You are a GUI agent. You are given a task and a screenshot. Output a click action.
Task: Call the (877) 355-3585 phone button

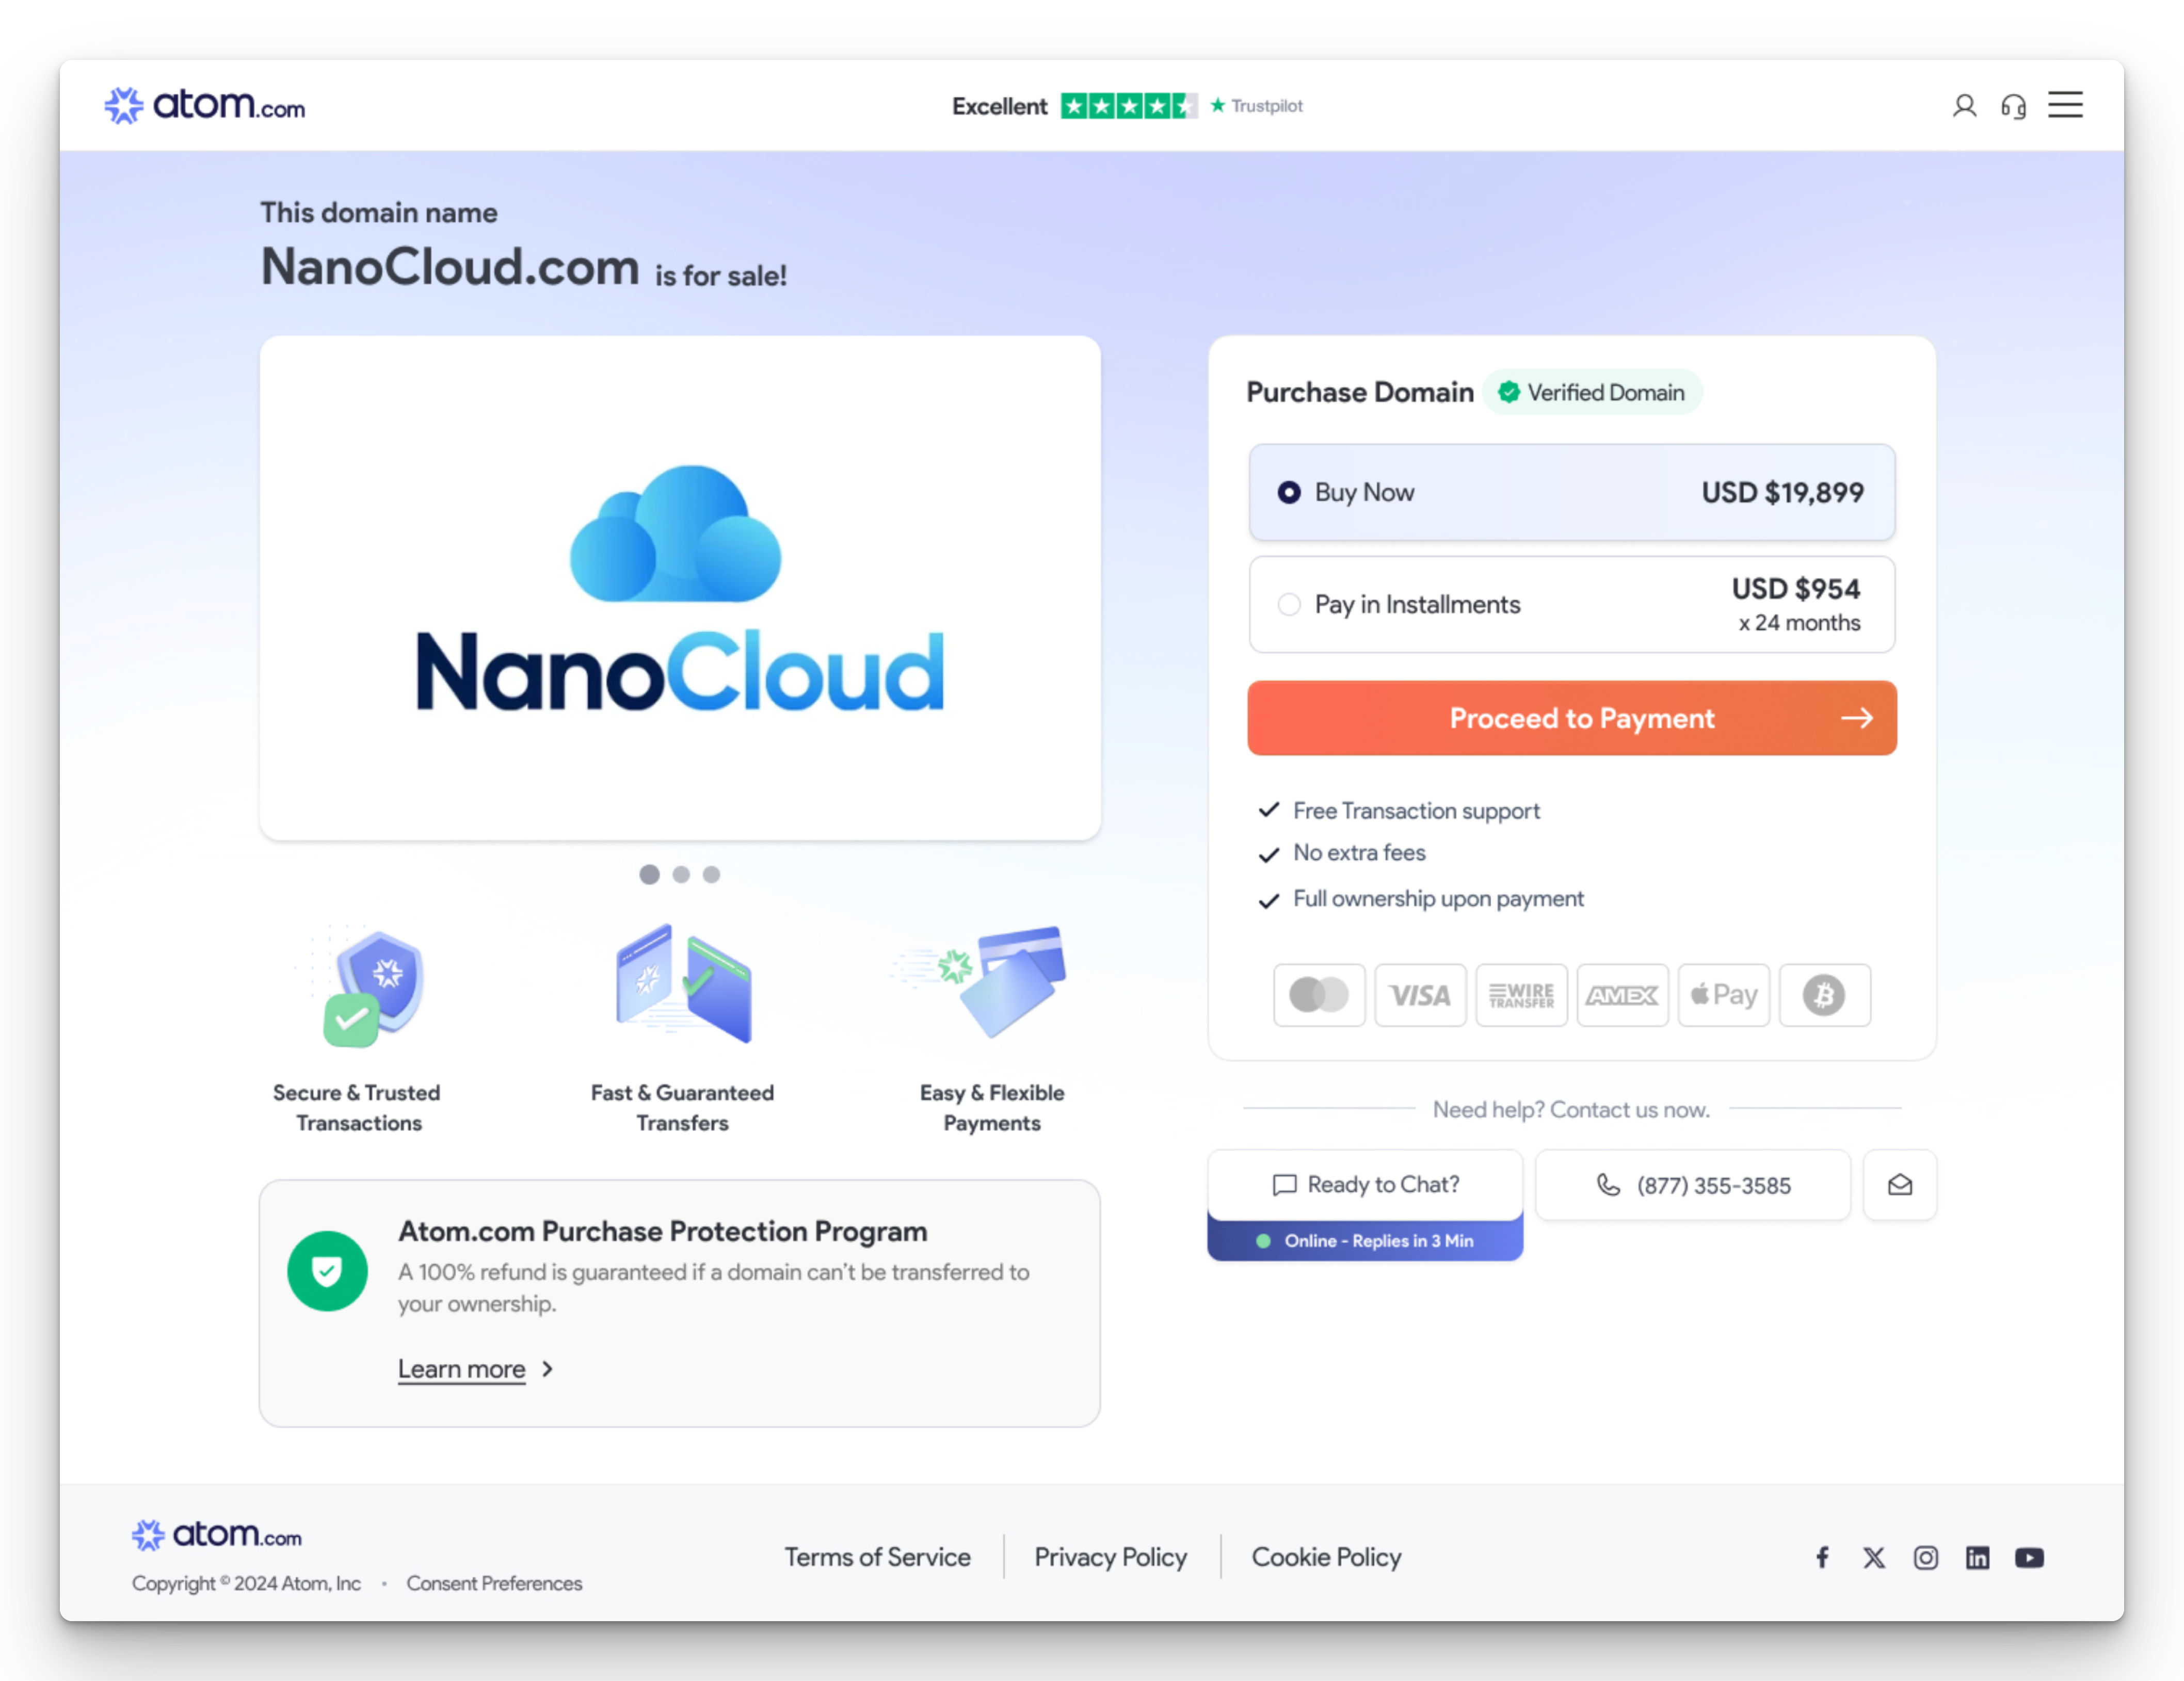click(1692, 1185)
